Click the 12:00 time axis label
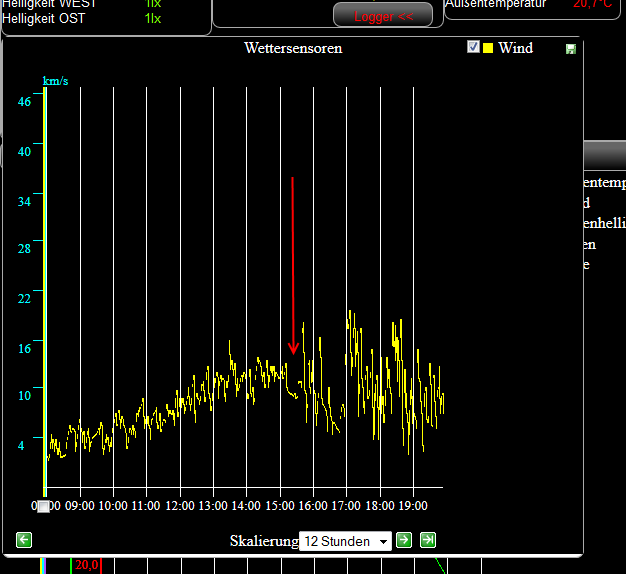This screenshot has height=574, width=626. pyautogui.click(x=179, y=506)
